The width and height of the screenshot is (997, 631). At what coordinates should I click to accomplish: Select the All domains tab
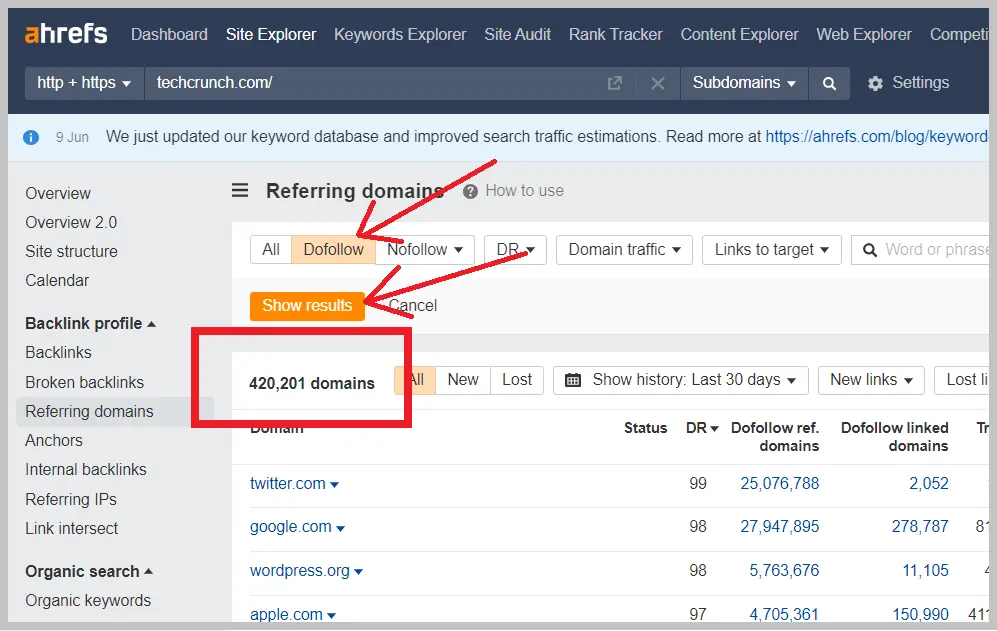[416, 380]
